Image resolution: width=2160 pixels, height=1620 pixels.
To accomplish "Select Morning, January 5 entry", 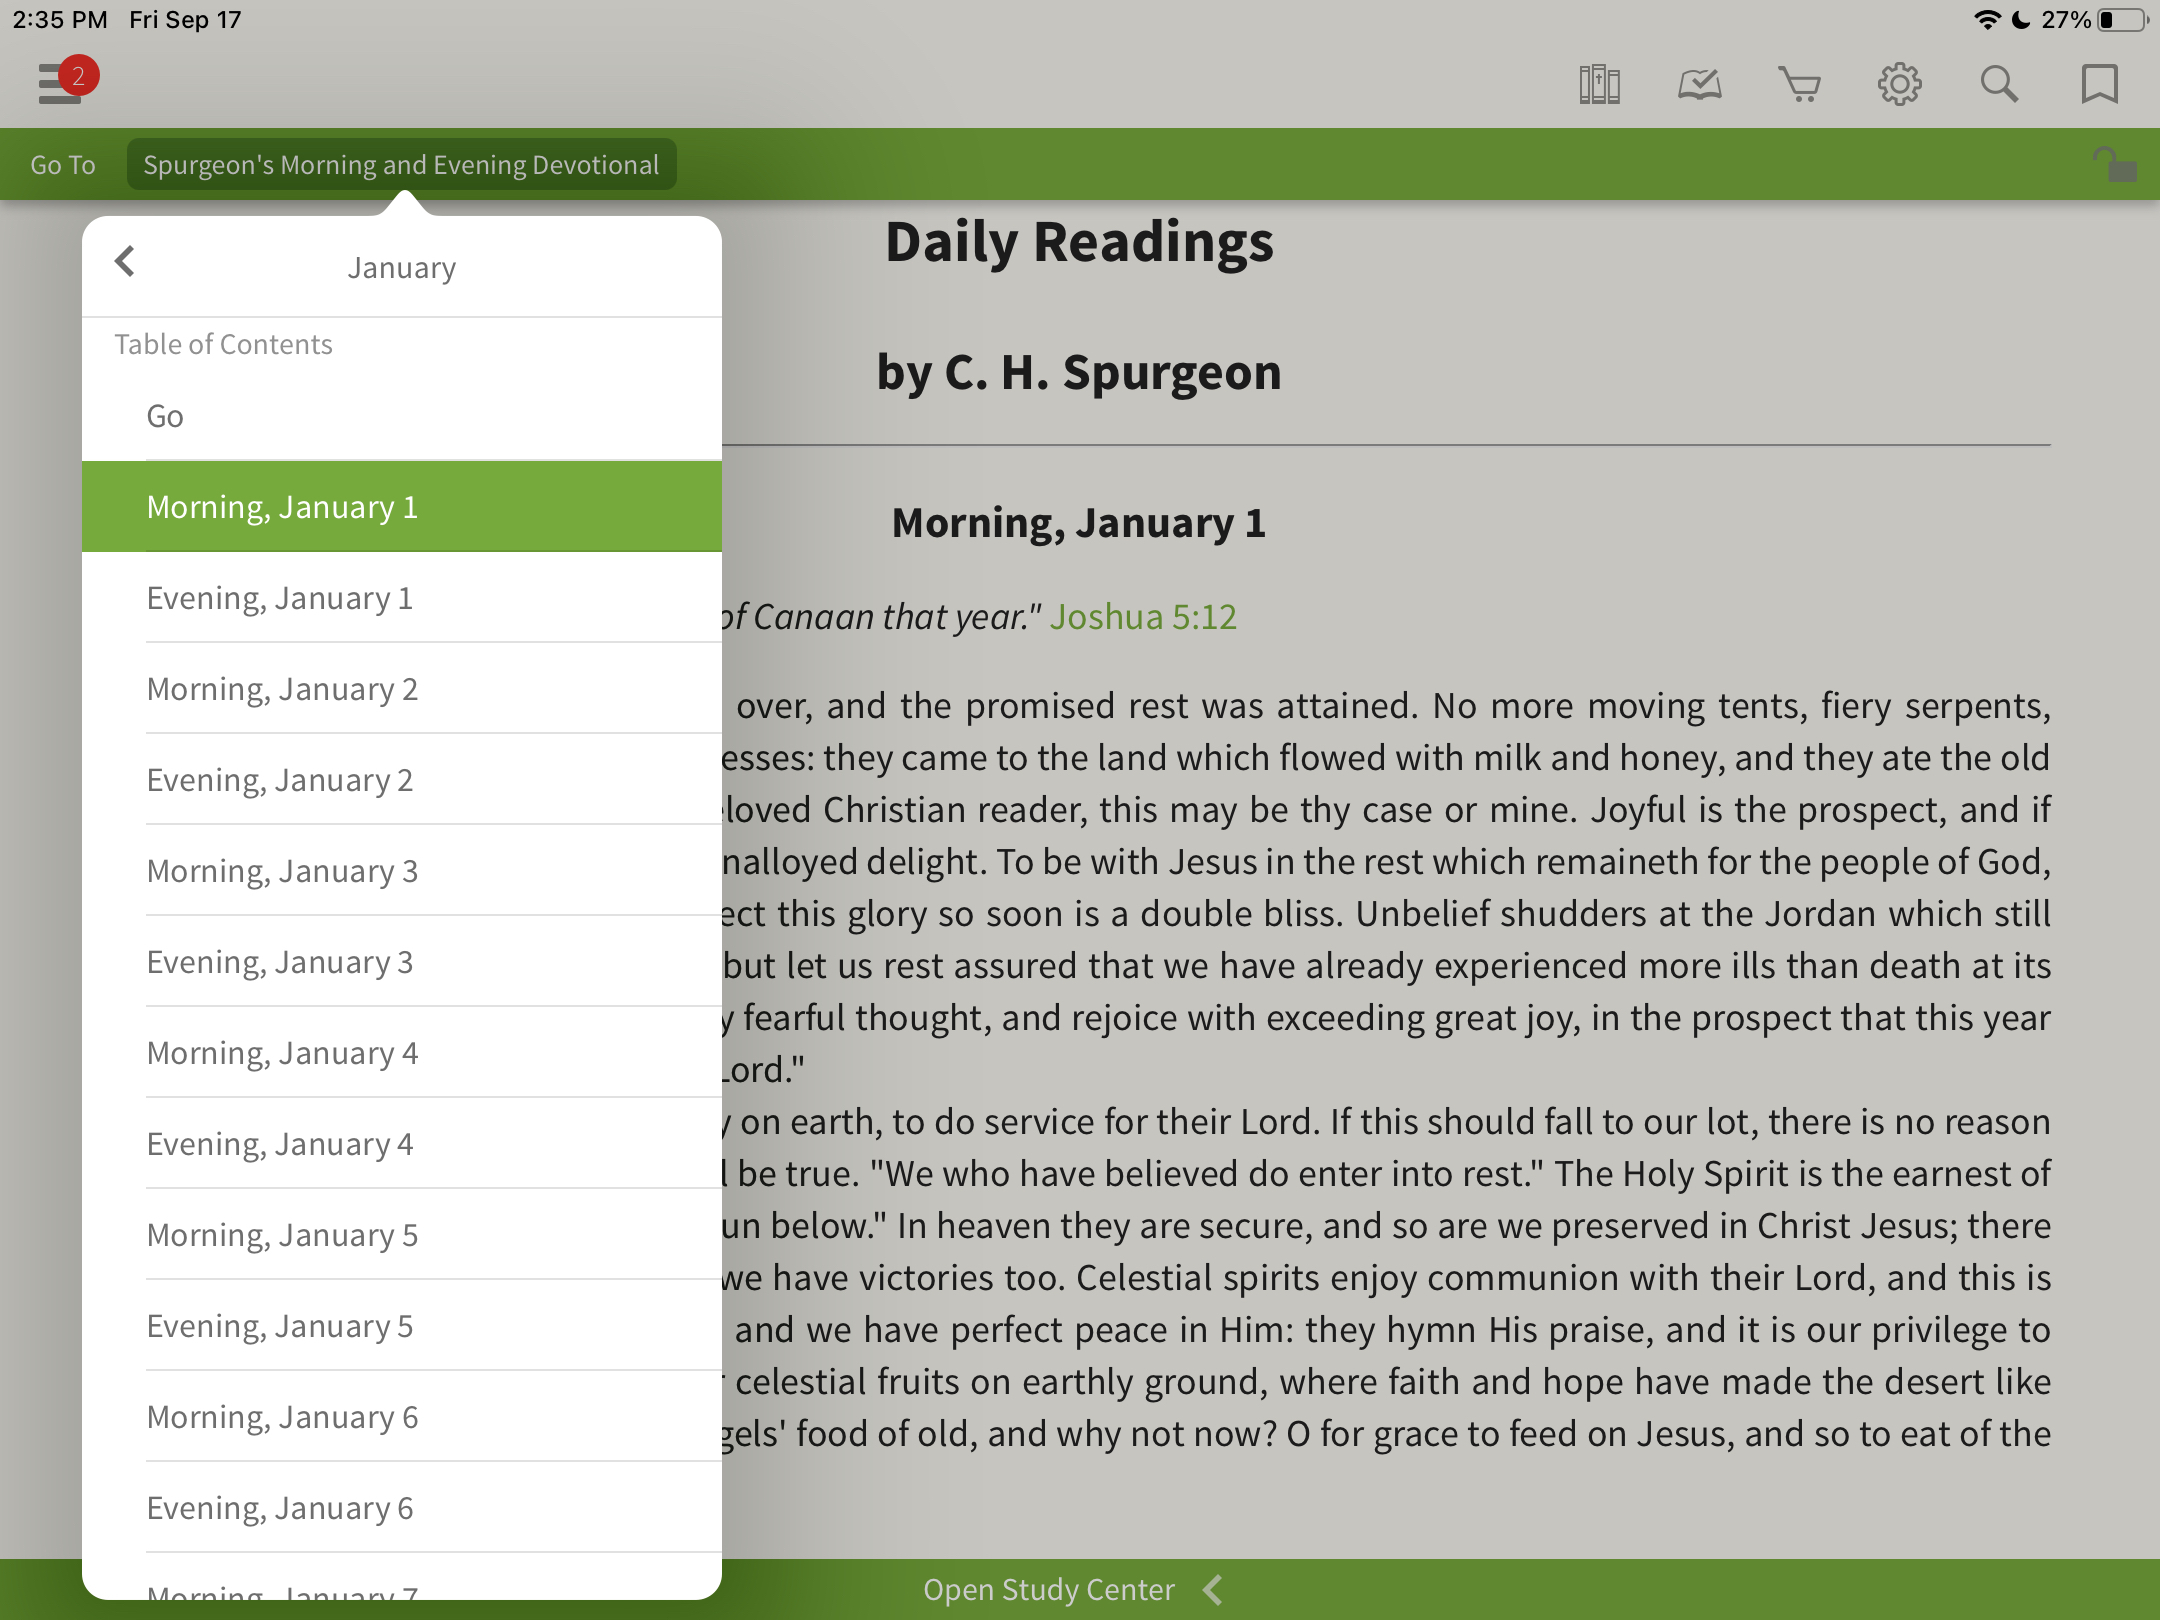I will coord(402,1235).
